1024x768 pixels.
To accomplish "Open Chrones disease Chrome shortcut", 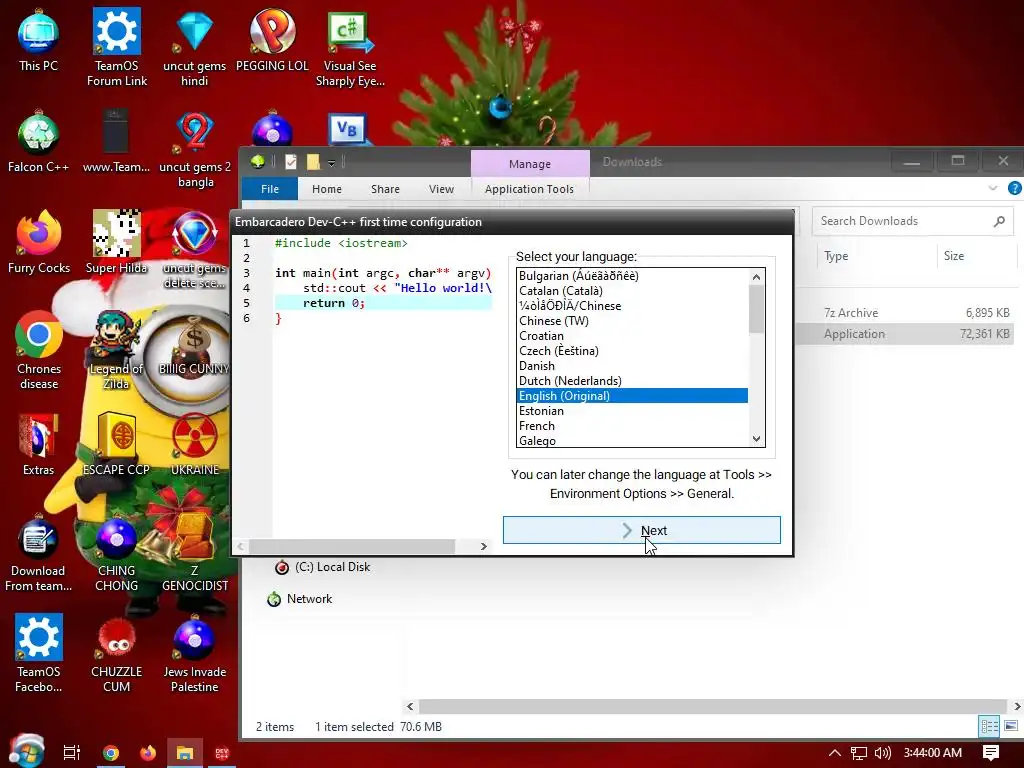I will (39, 351).
